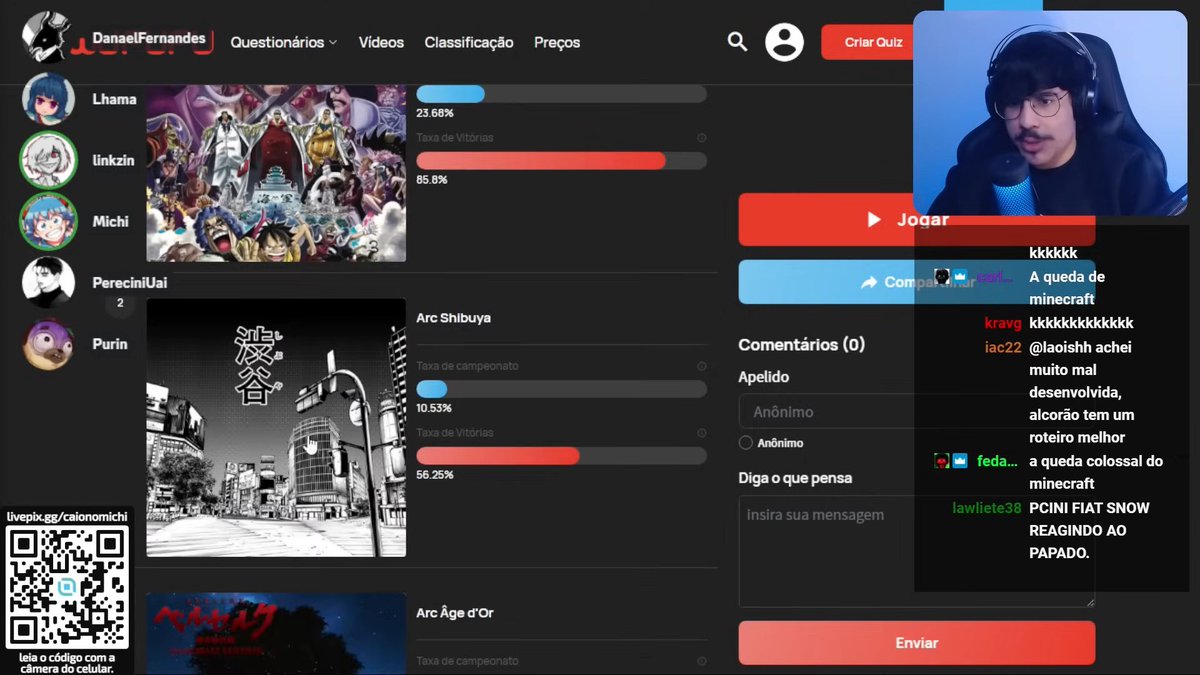The width and height of the screenshot is (1200, 675).
Task: Click the PereciniUai number 2 badge
Action: (120, 303)
